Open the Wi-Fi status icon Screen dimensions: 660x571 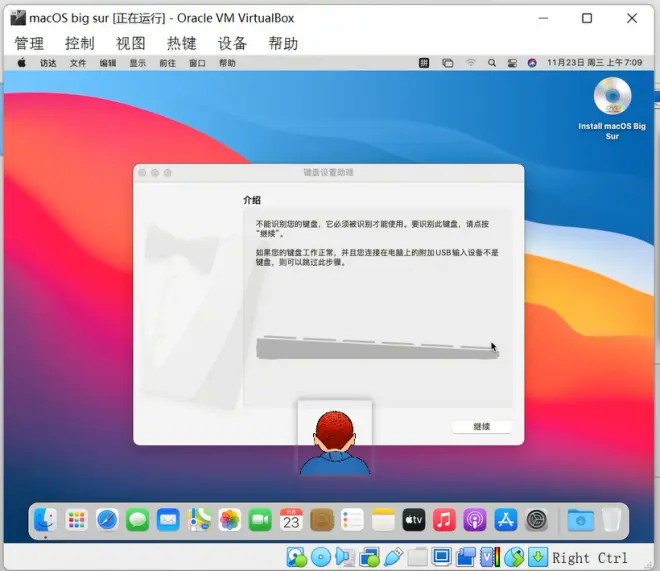471,63
